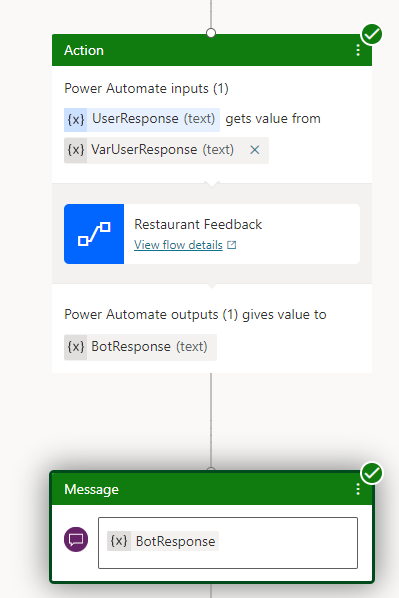
Task: Click the purple chat bubble message icon
Action: [x=76, y=539]
